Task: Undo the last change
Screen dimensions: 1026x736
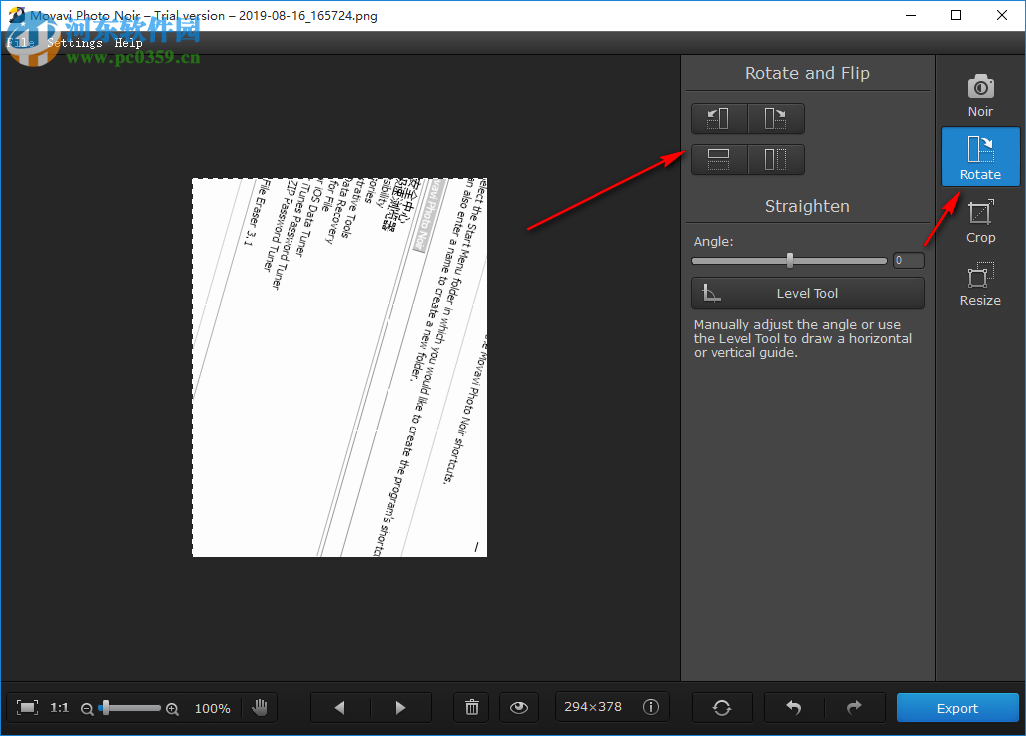Action: coord(793,707)
